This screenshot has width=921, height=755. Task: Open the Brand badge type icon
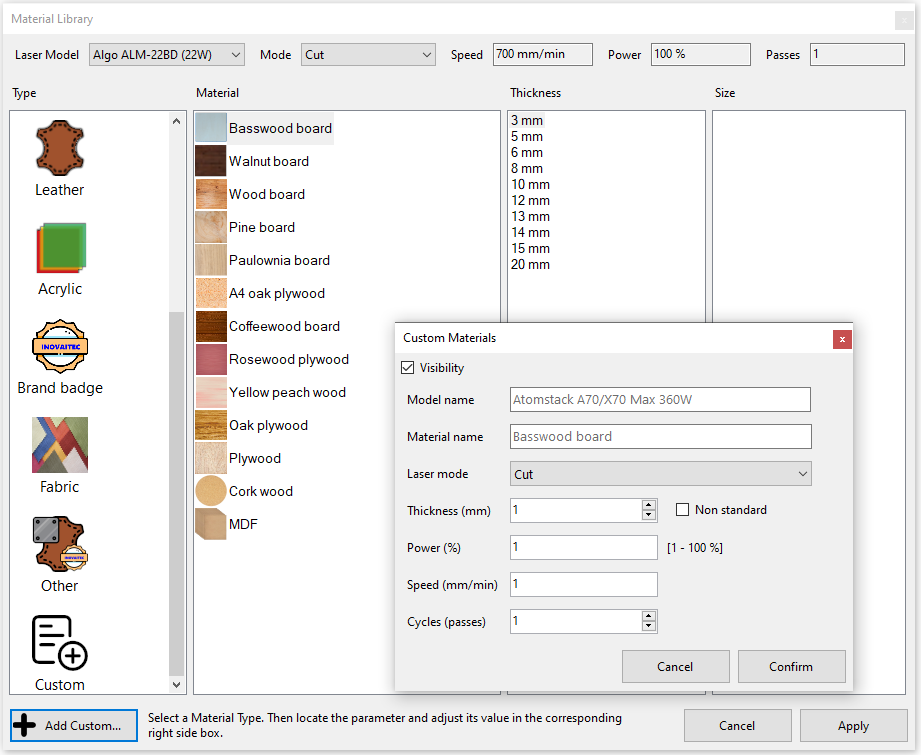60,346
